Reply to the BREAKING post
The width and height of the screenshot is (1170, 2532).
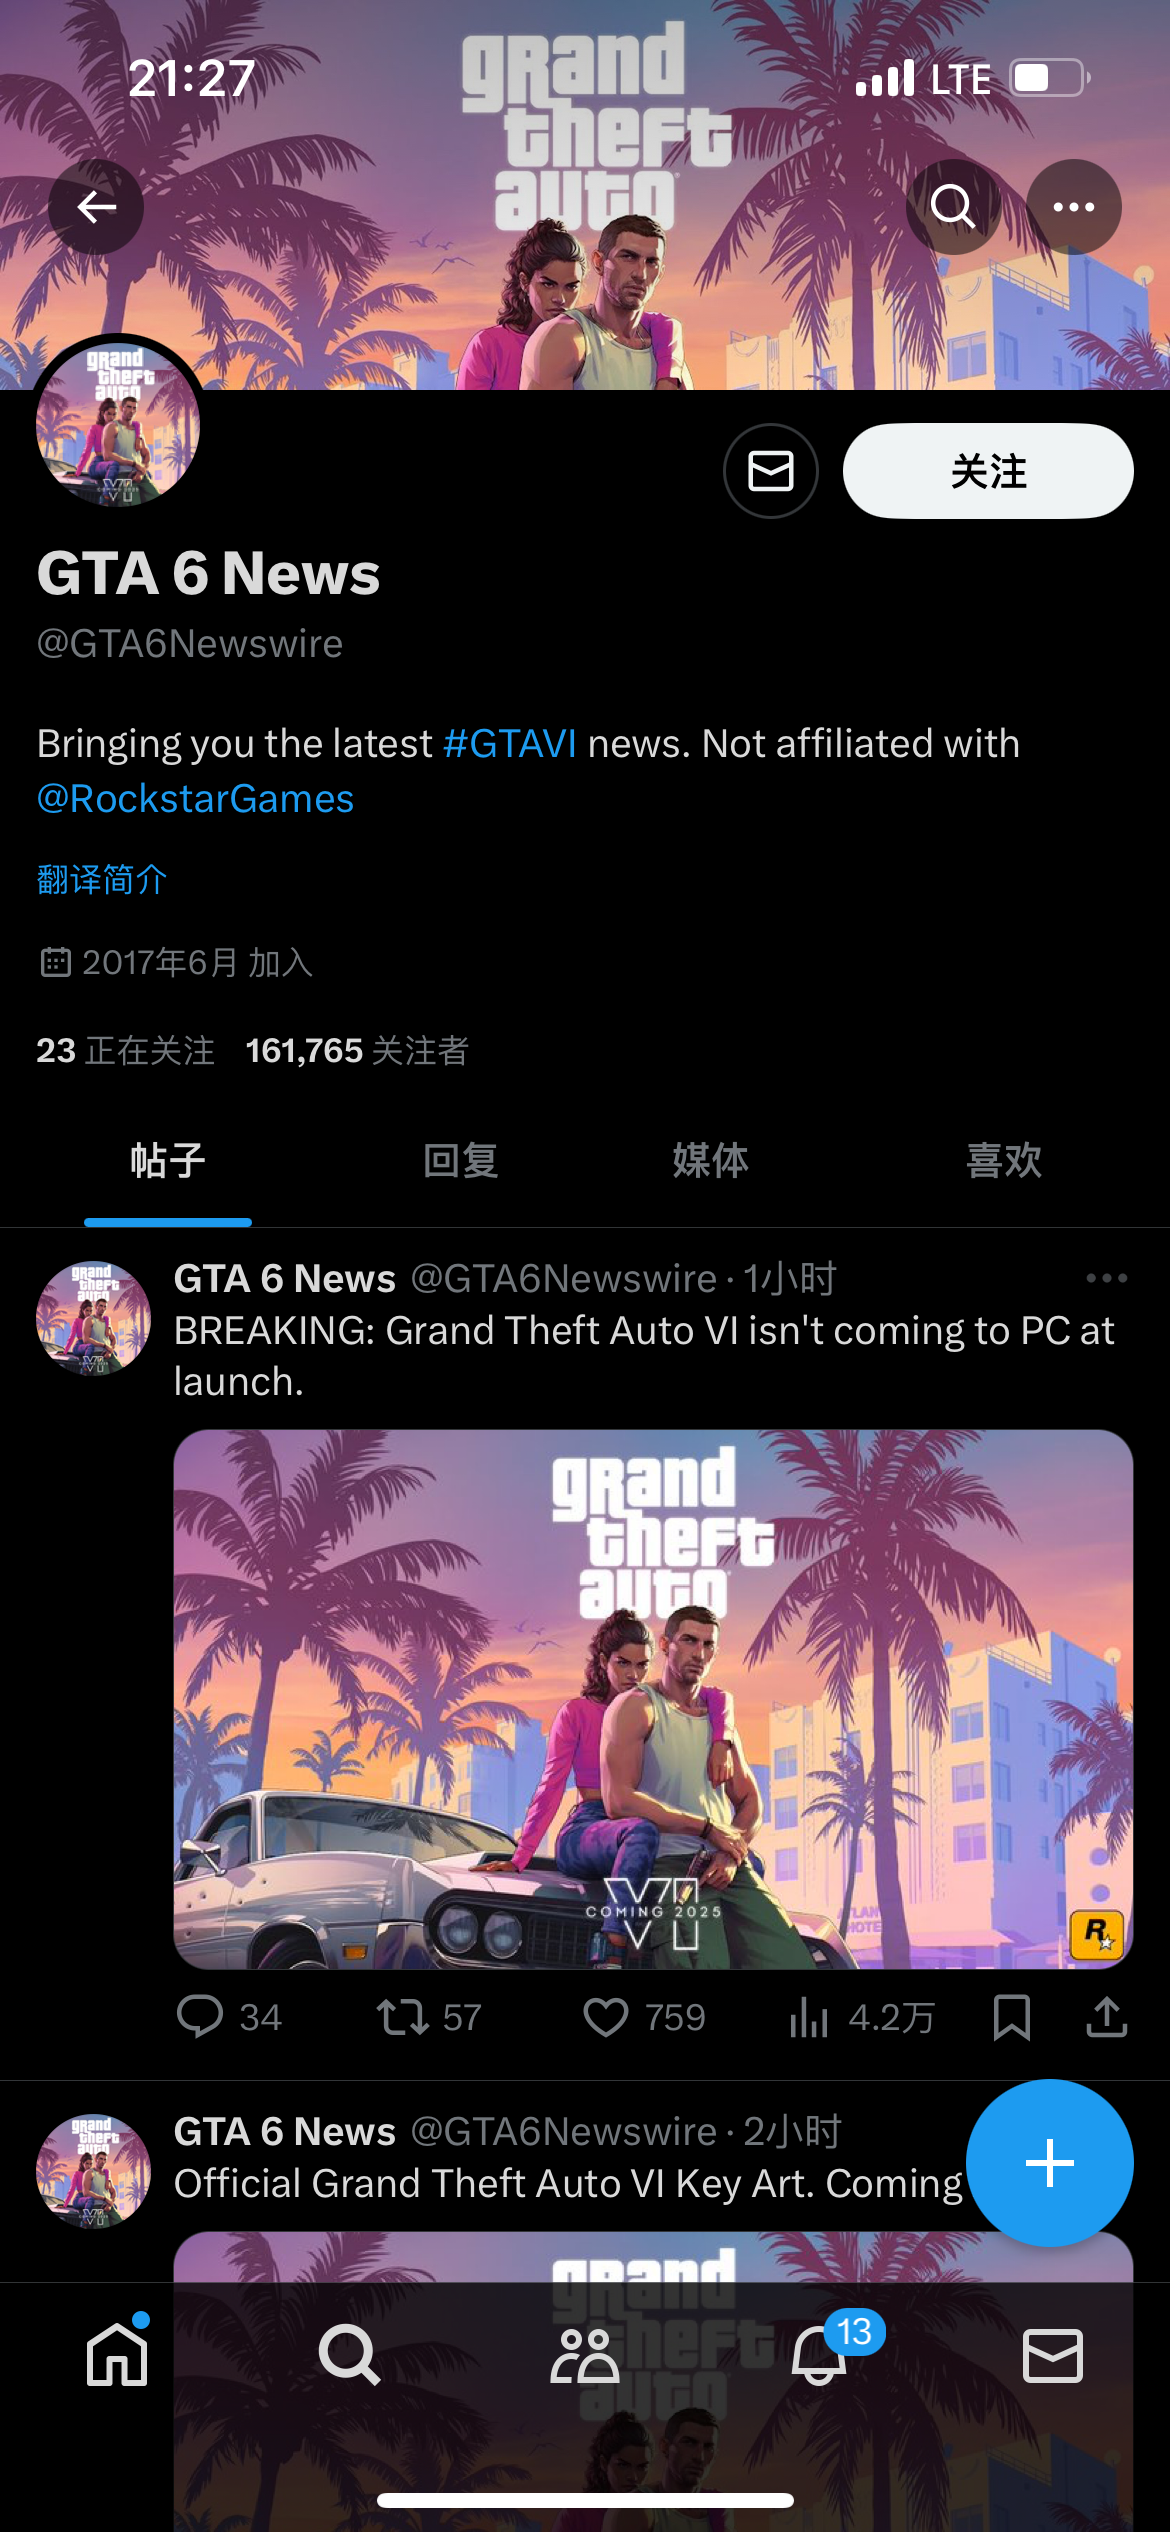(x=229, y=2017)
